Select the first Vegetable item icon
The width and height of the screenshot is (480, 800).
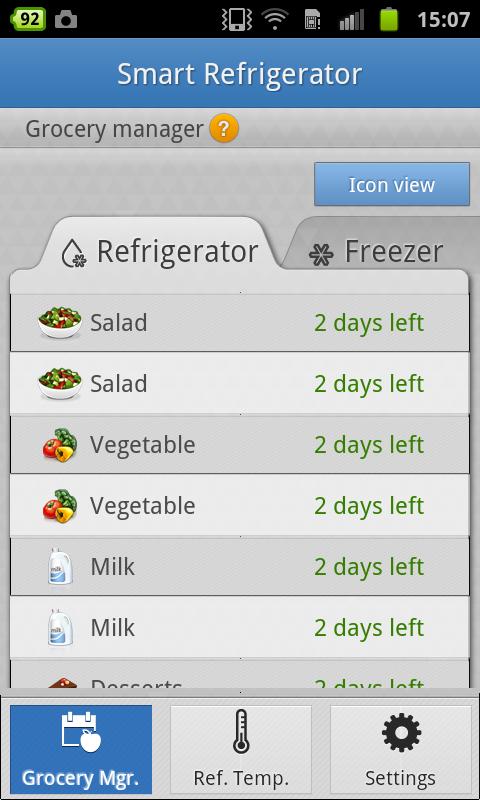coord(60,445)
